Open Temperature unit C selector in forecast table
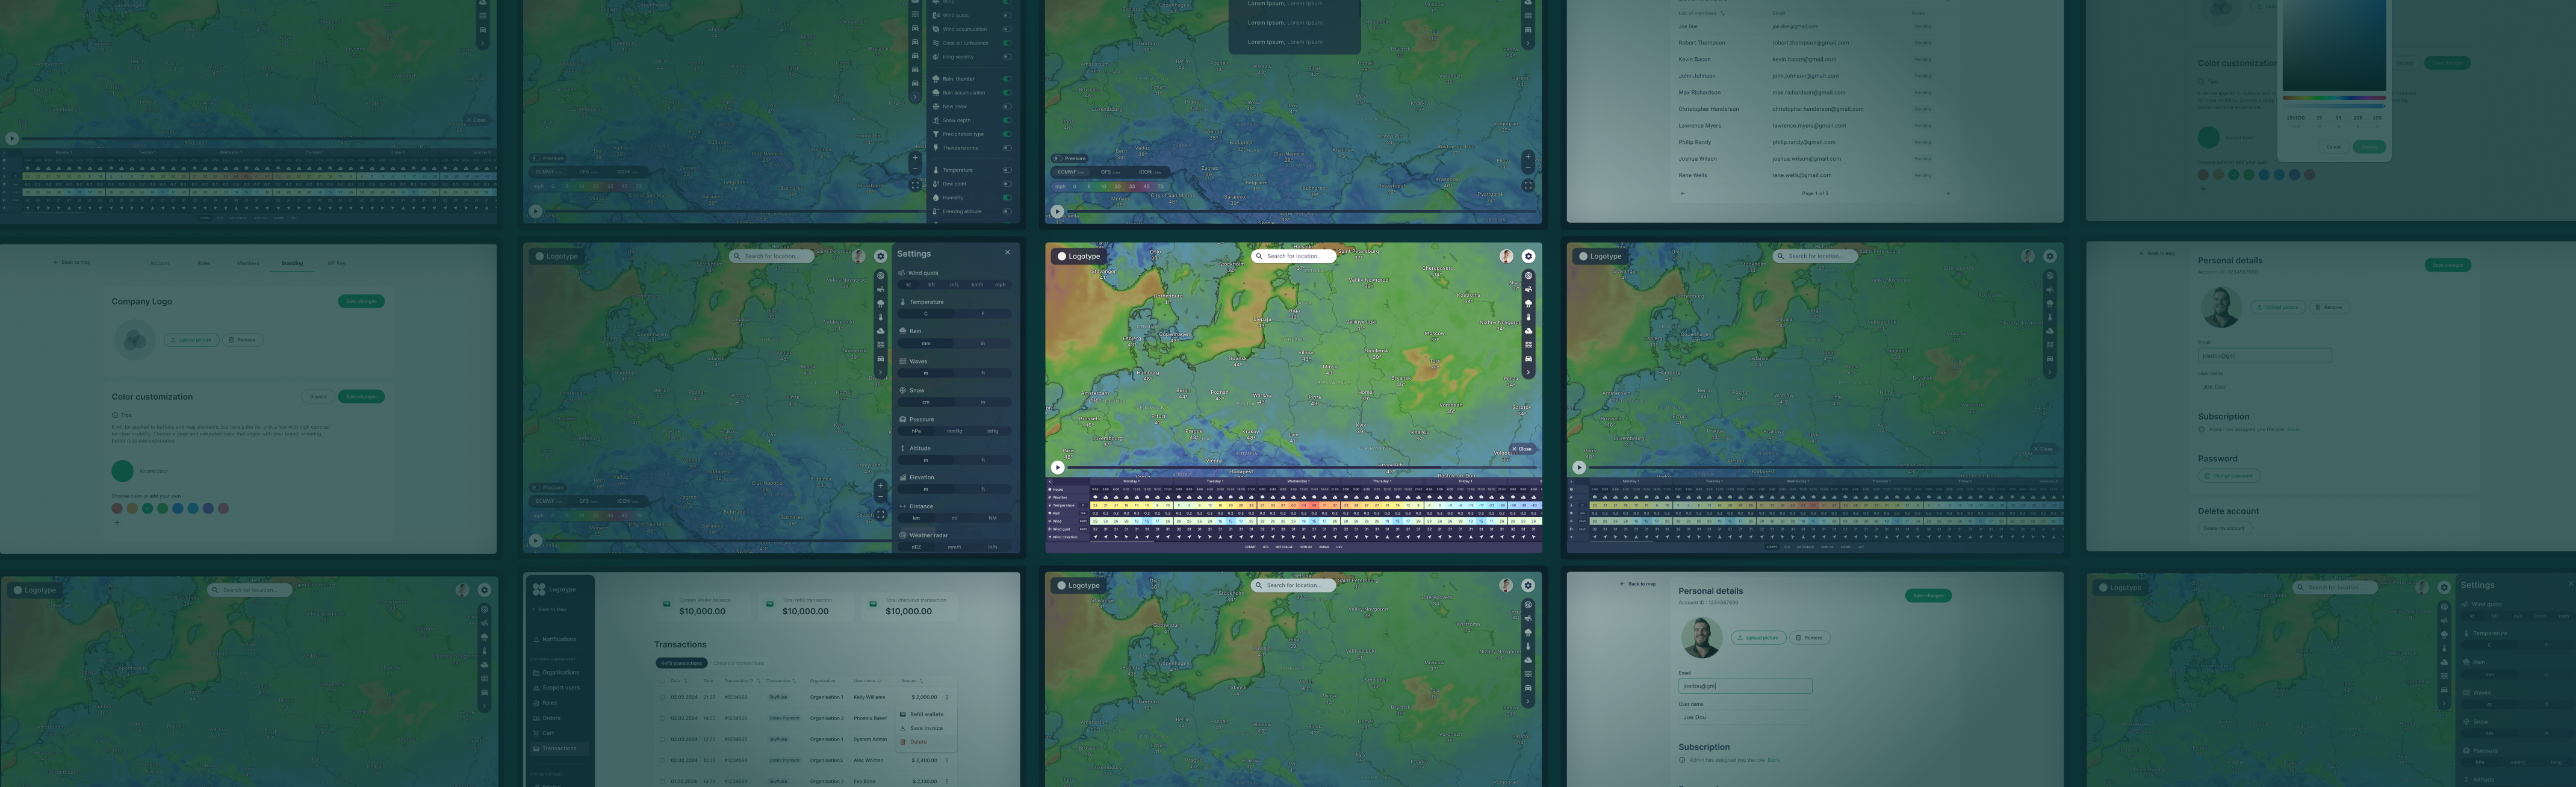The image size is (2576, 787). click(1083, 506)
